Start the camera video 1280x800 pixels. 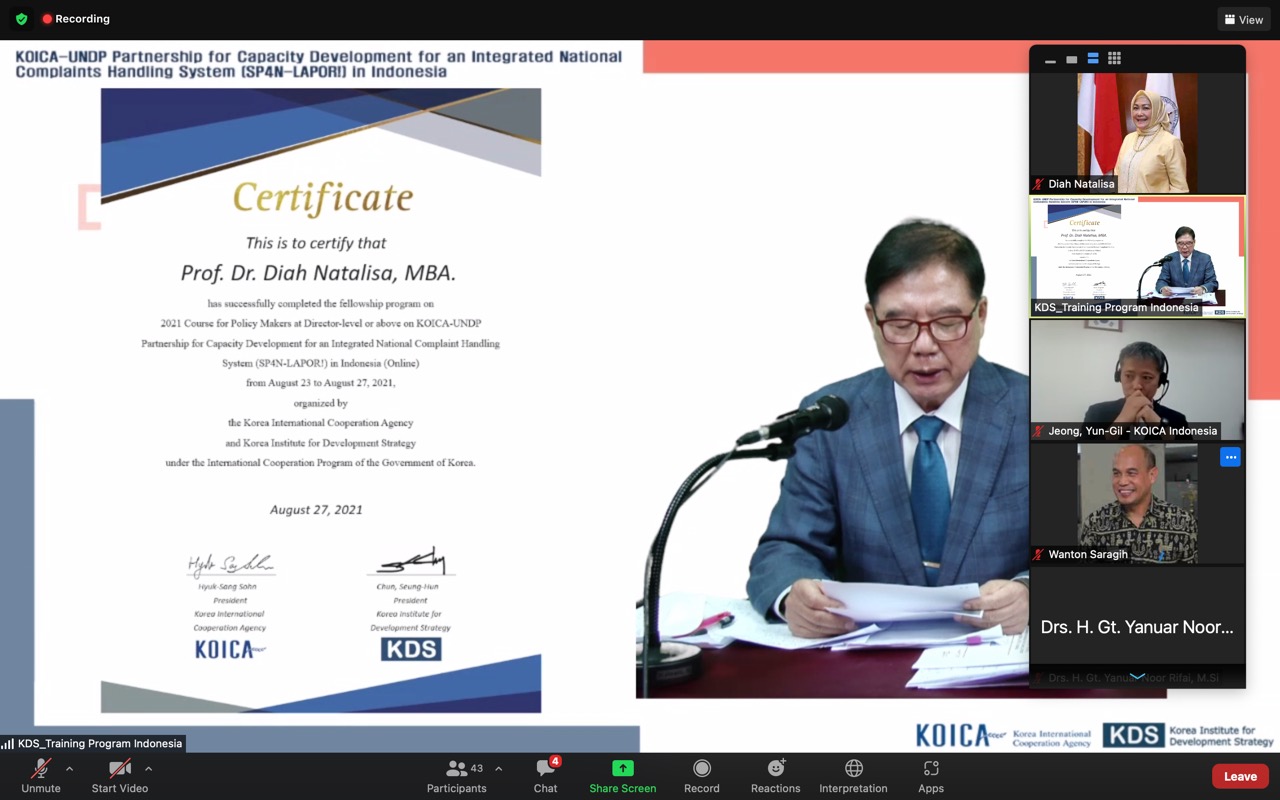pos(120,776)
